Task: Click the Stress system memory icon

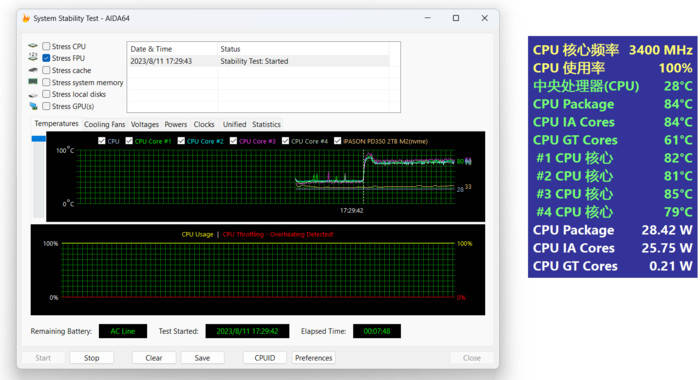Action: (33, 82)
